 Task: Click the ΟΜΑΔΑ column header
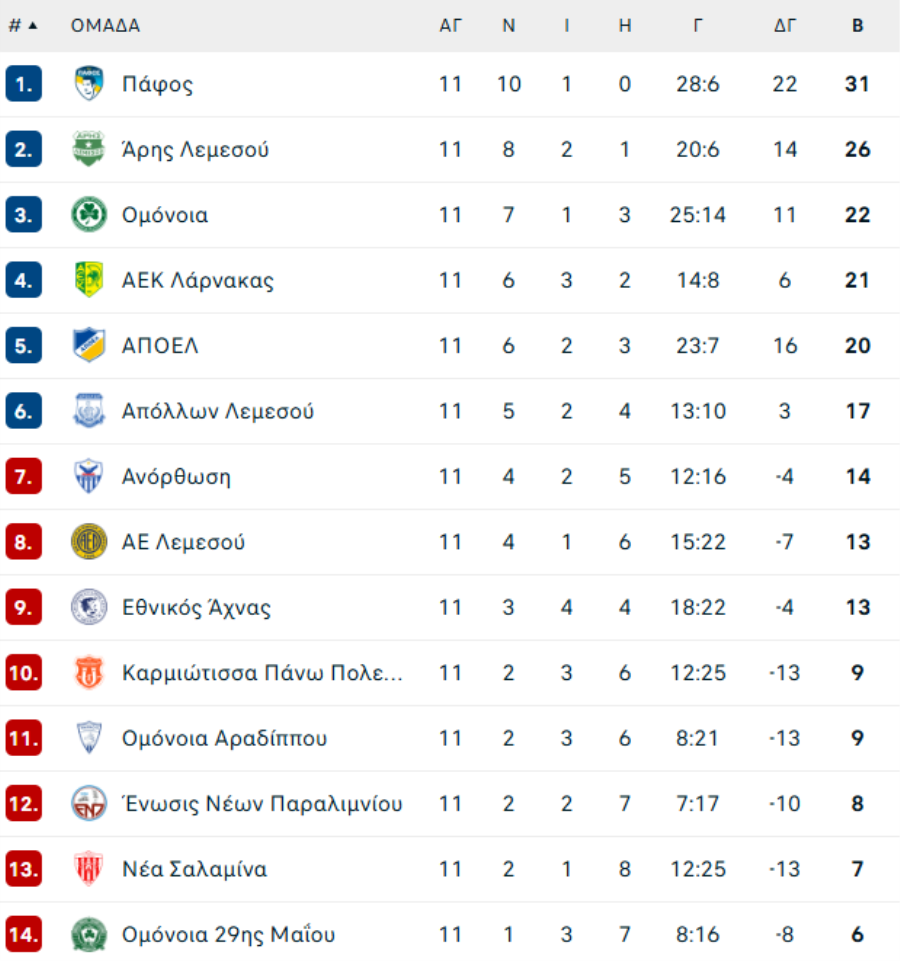[105, 26]
